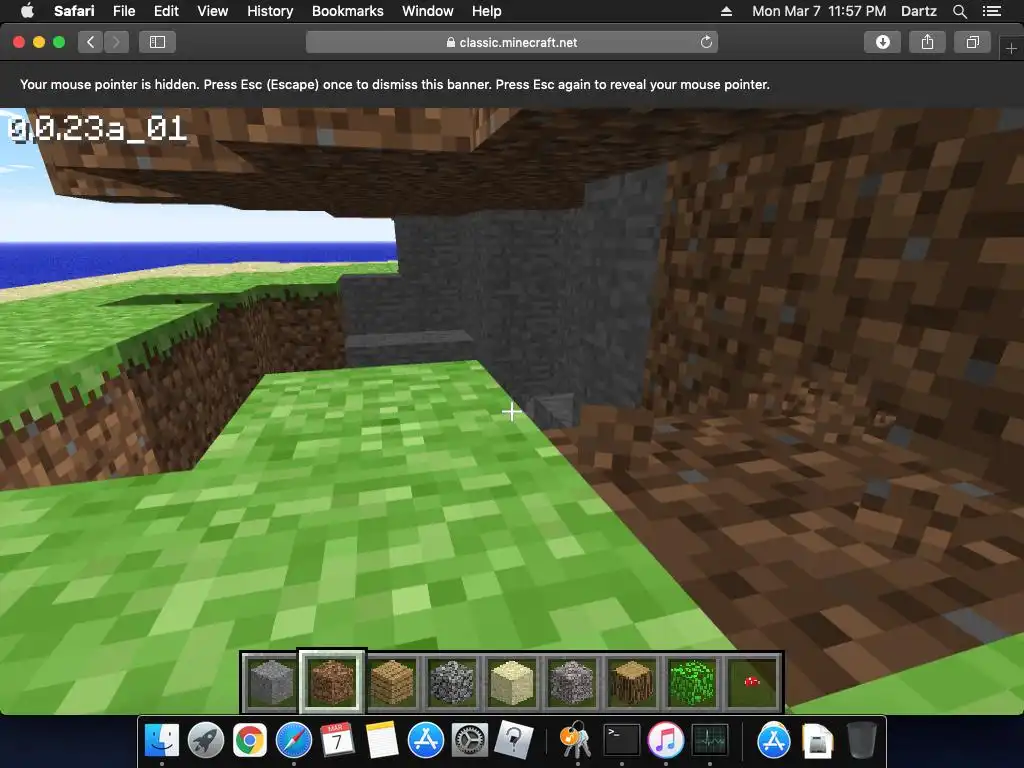Click the 0.0.23a_01 version text

tap(97, 129)
